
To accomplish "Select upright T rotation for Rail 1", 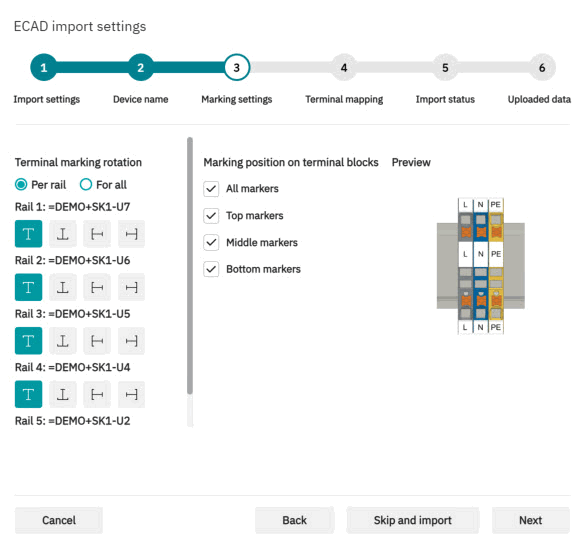I will [x=28, y=234].
